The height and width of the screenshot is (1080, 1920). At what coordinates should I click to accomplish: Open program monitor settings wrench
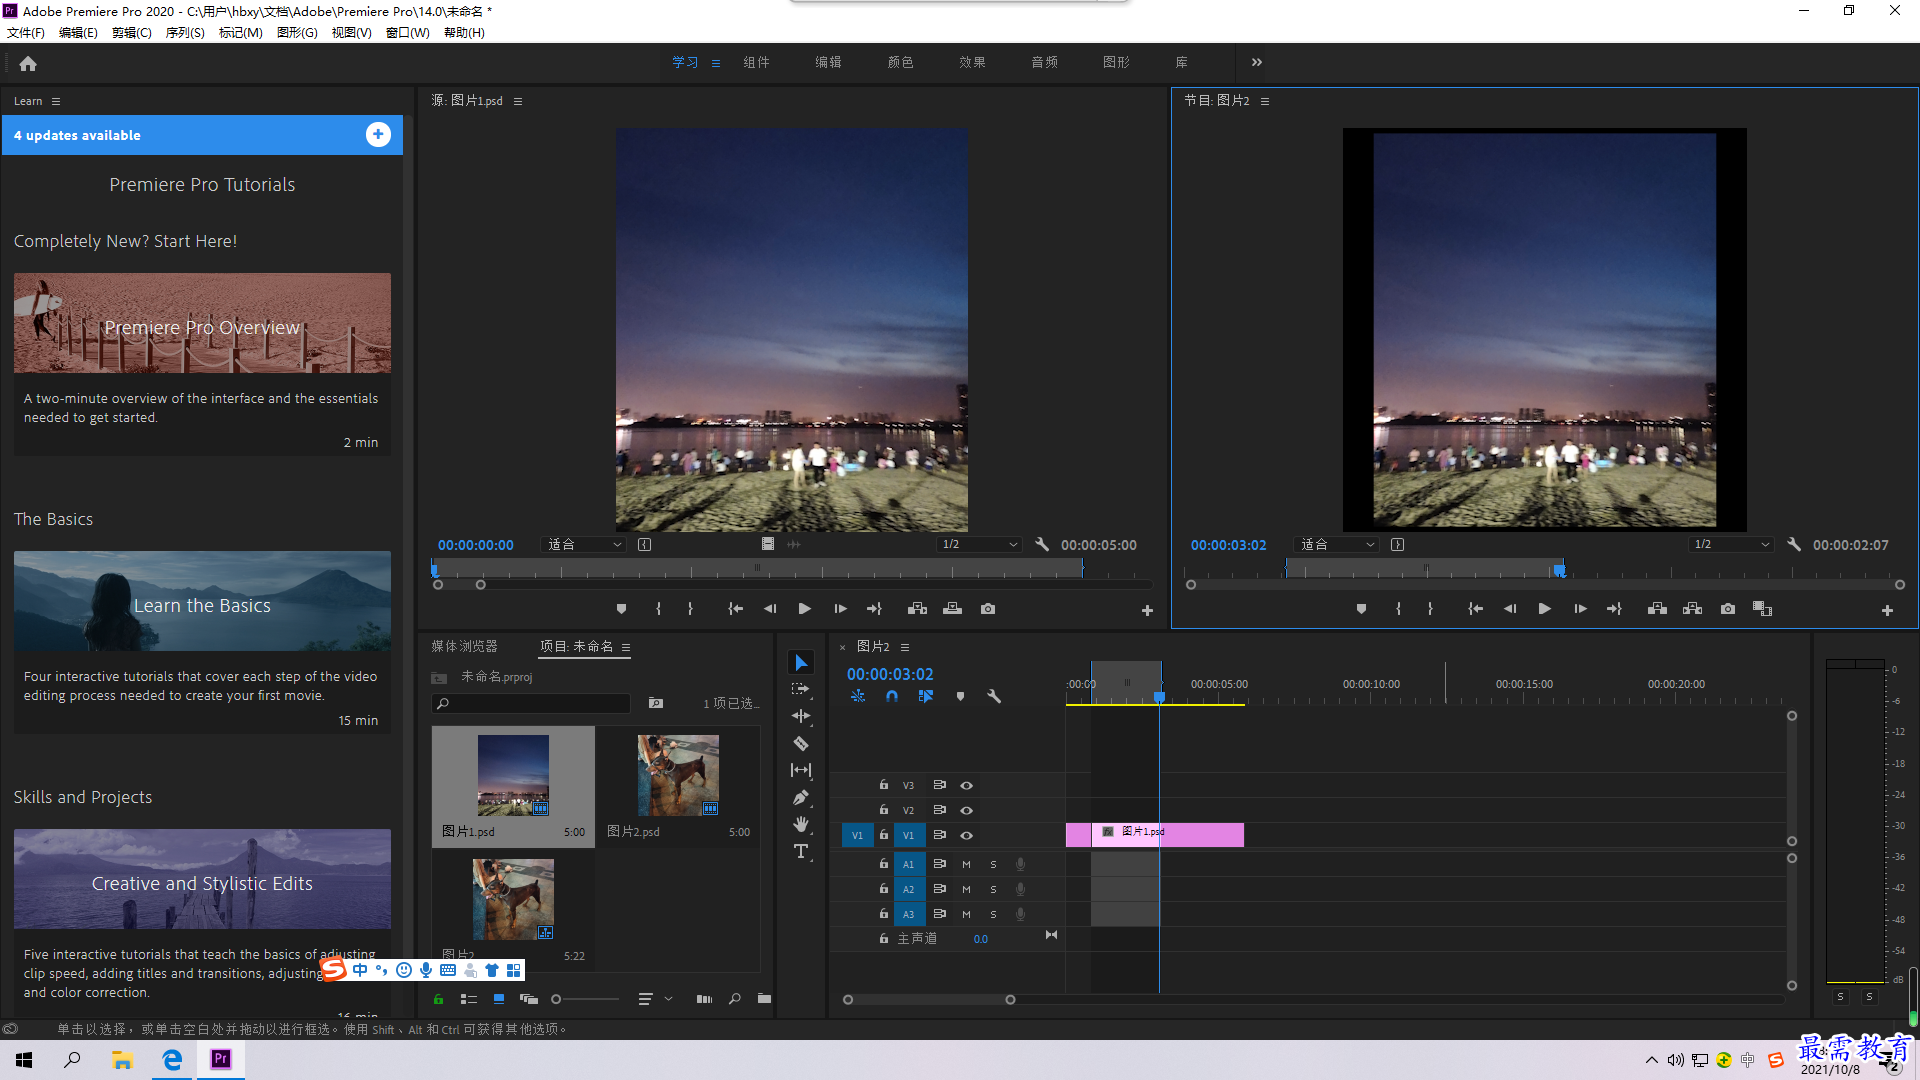tap(1794, 545)
